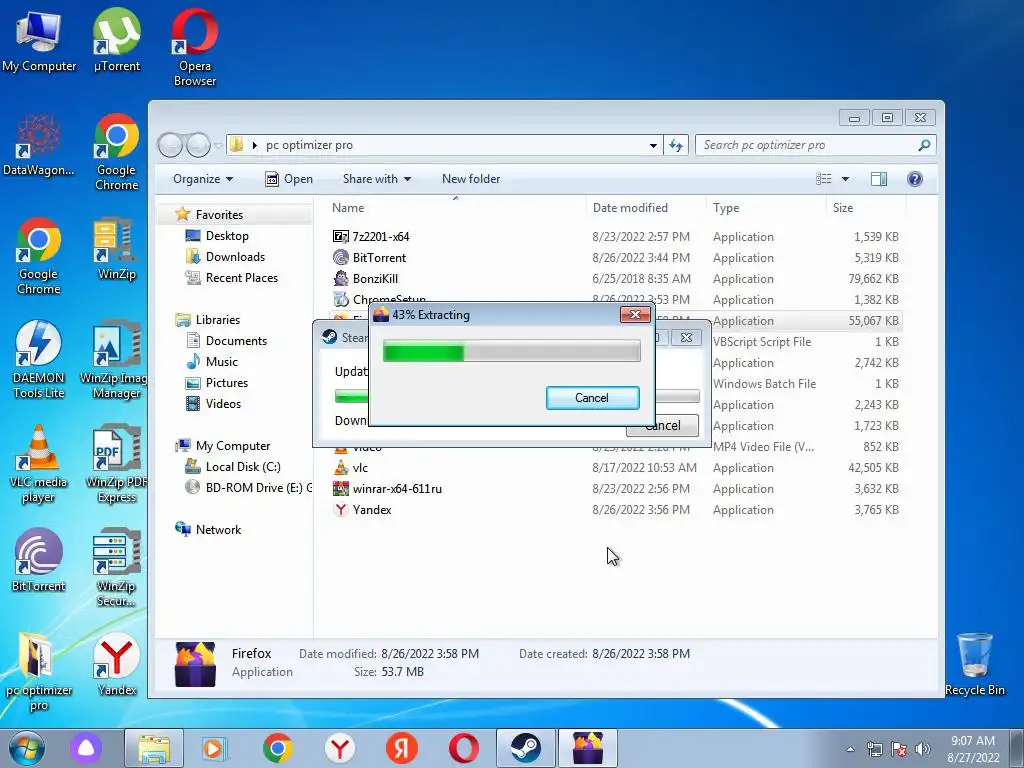The image size is (1024, 768).
Task: Create a New folder
Action: click(x=471, y=179)
